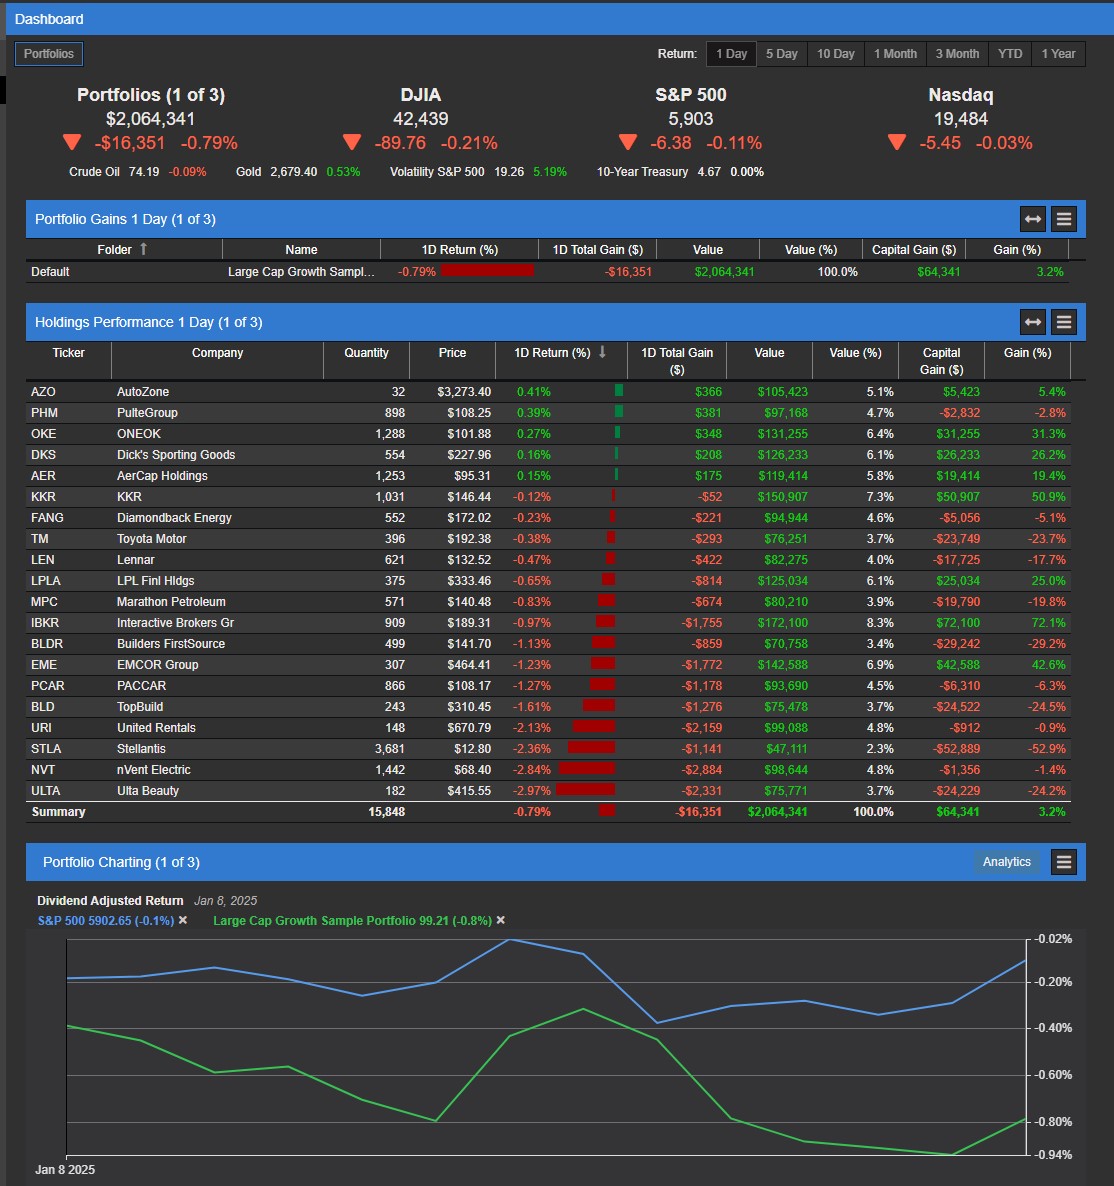Image resolution: width=1114 pixels, height=1186 pixels.
Task: Toggle sort order on 1D Return (%) column
Action: pyautogui.click(x=602, y=352)
